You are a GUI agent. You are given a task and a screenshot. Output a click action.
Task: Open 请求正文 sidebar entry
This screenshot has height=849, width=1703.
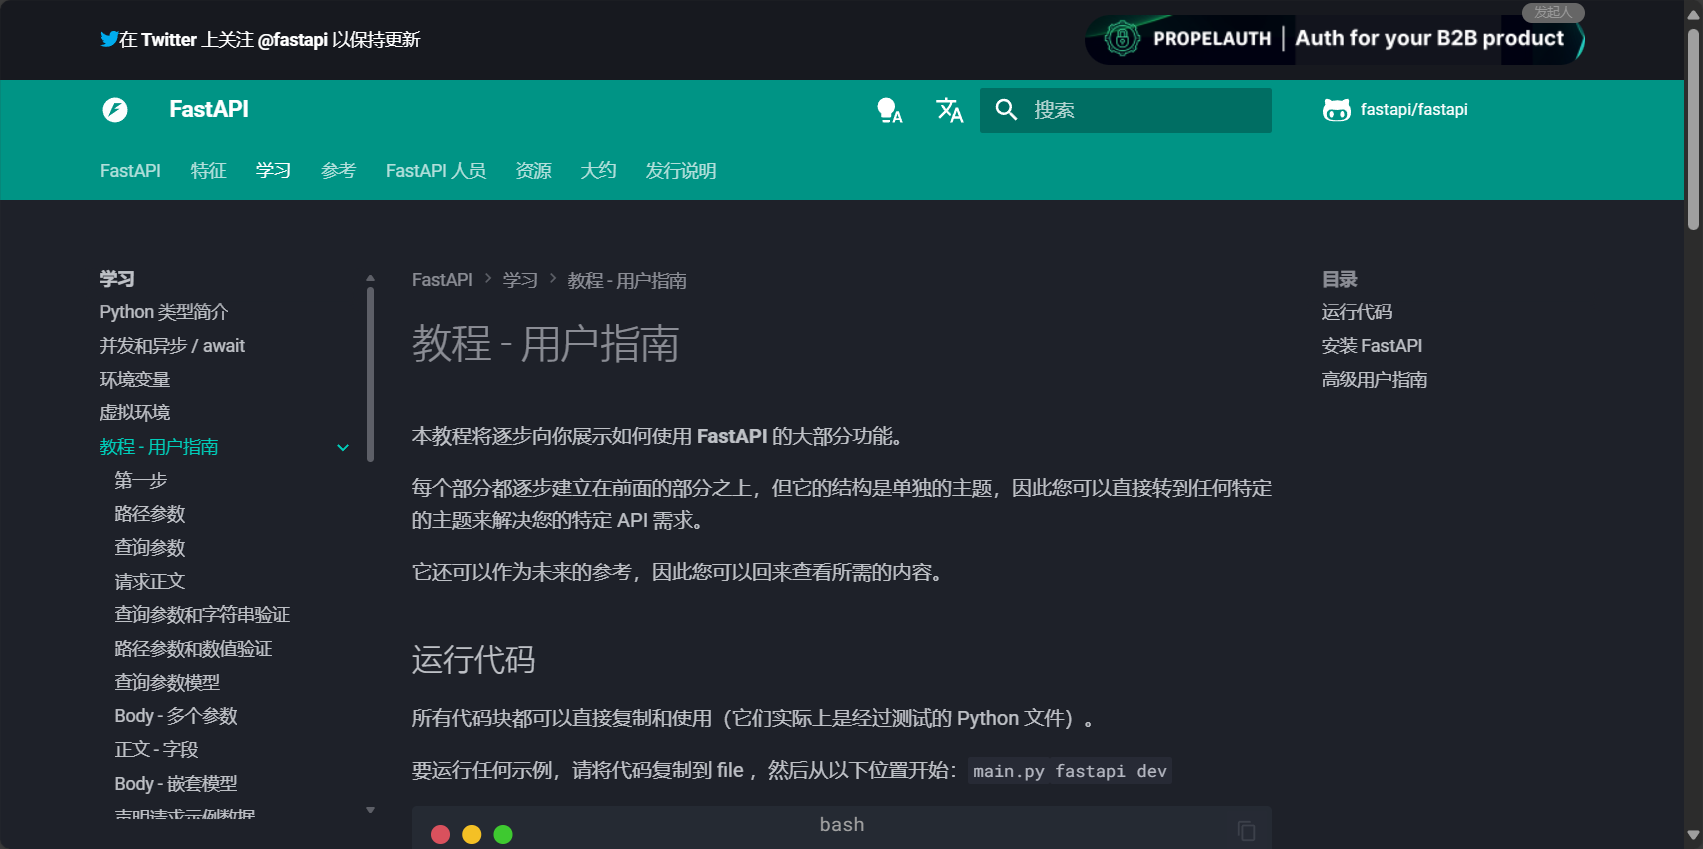pyautogui.click(x=150, y=582)
